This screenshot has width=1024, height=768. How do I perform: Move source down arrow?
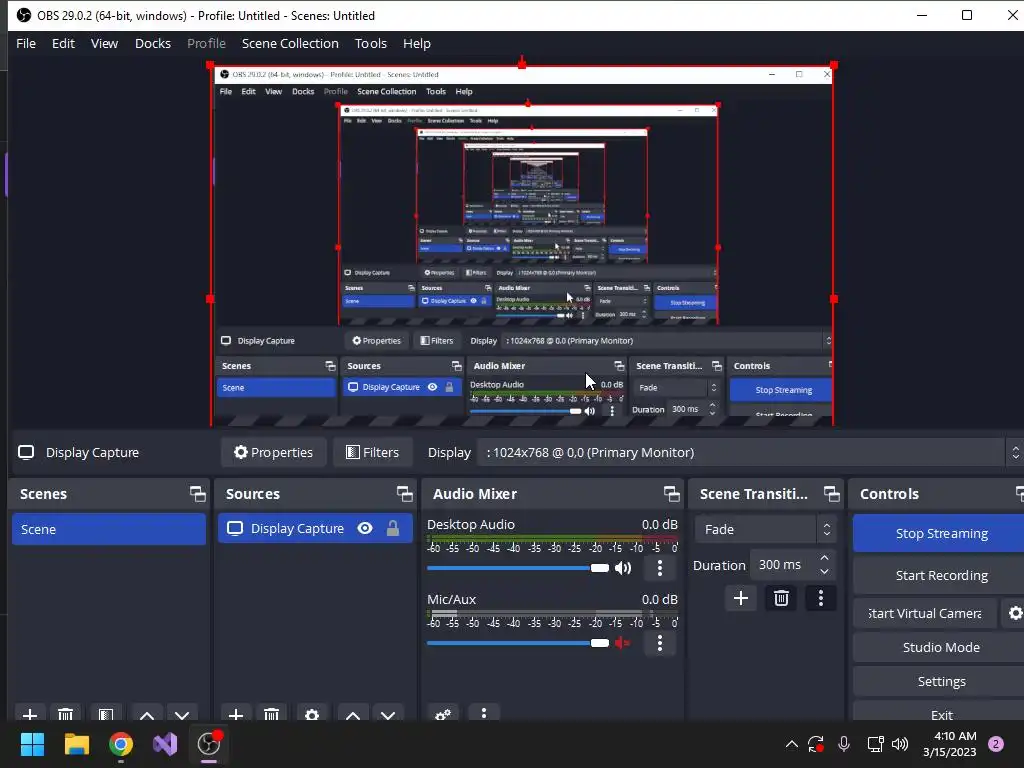[388, 714]
